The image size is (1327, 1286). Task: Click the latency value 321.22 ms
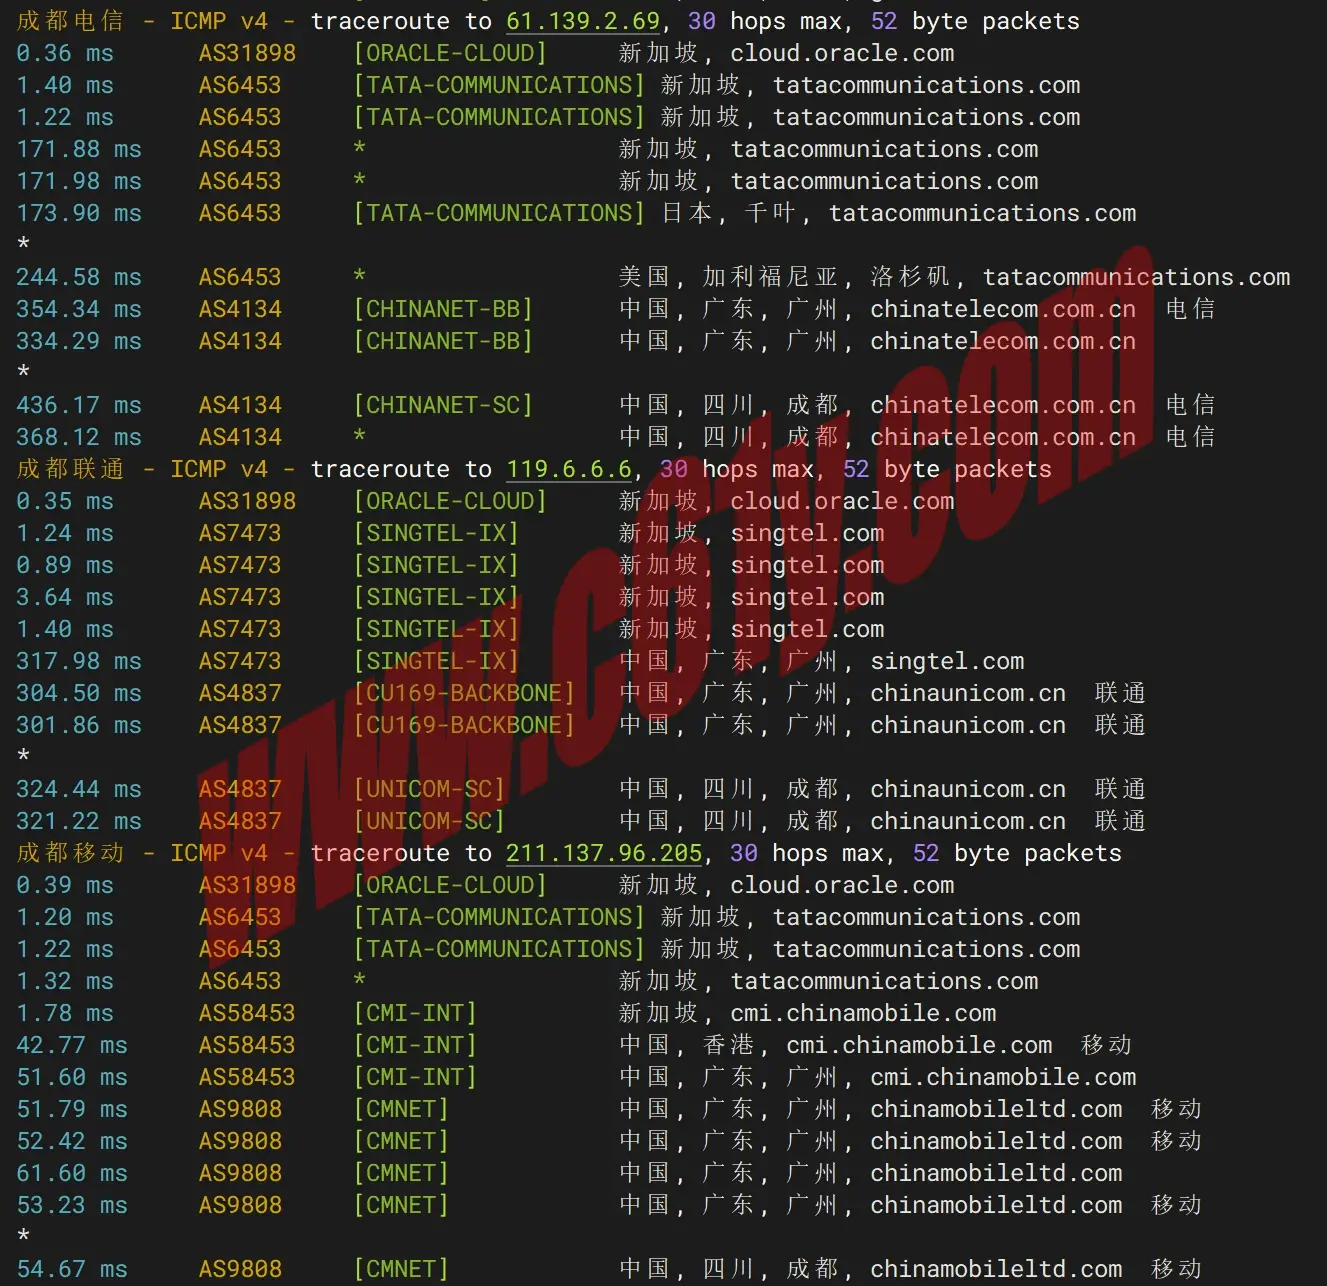[79, 821]
